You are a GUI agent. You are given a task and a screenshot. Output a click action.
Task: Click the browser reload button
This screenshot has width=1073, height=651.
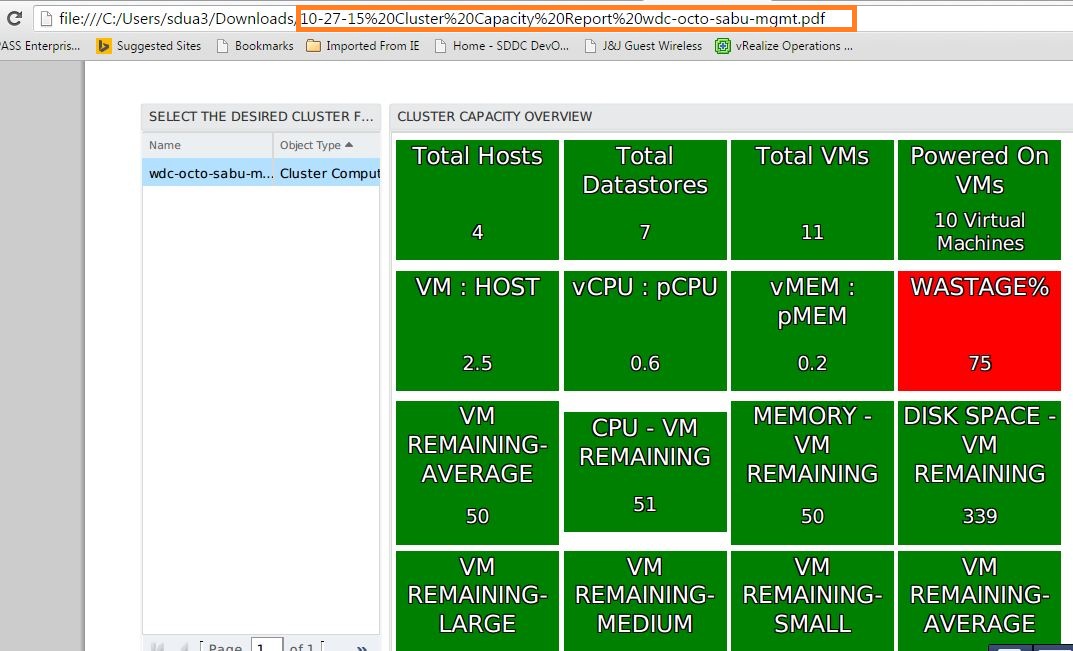14,18
